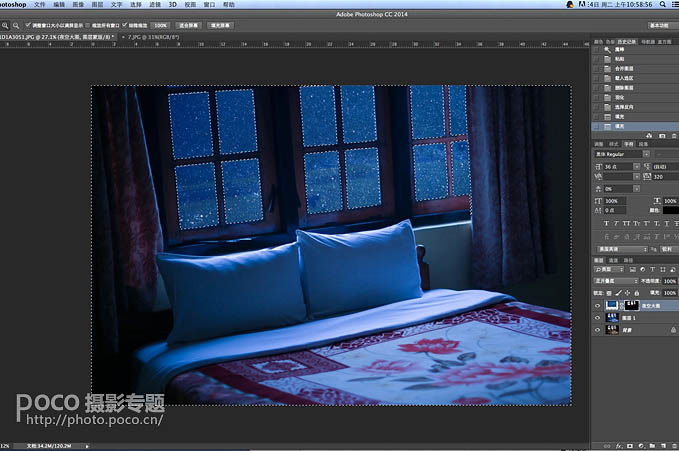The image size is (679, 451).
Task: Lock transparent pixels in Layers panel
Action: [x=609, y=293]
